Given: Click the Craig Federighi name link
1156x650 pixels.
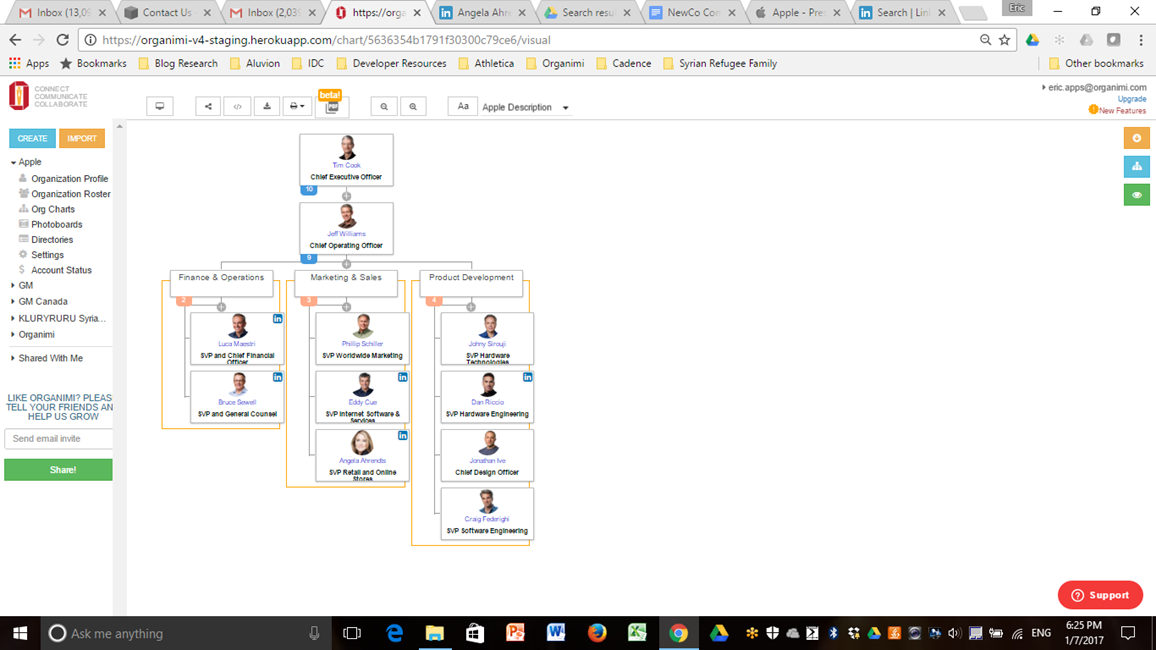Looking at the screenshot, I should click(x=487, y=520).
